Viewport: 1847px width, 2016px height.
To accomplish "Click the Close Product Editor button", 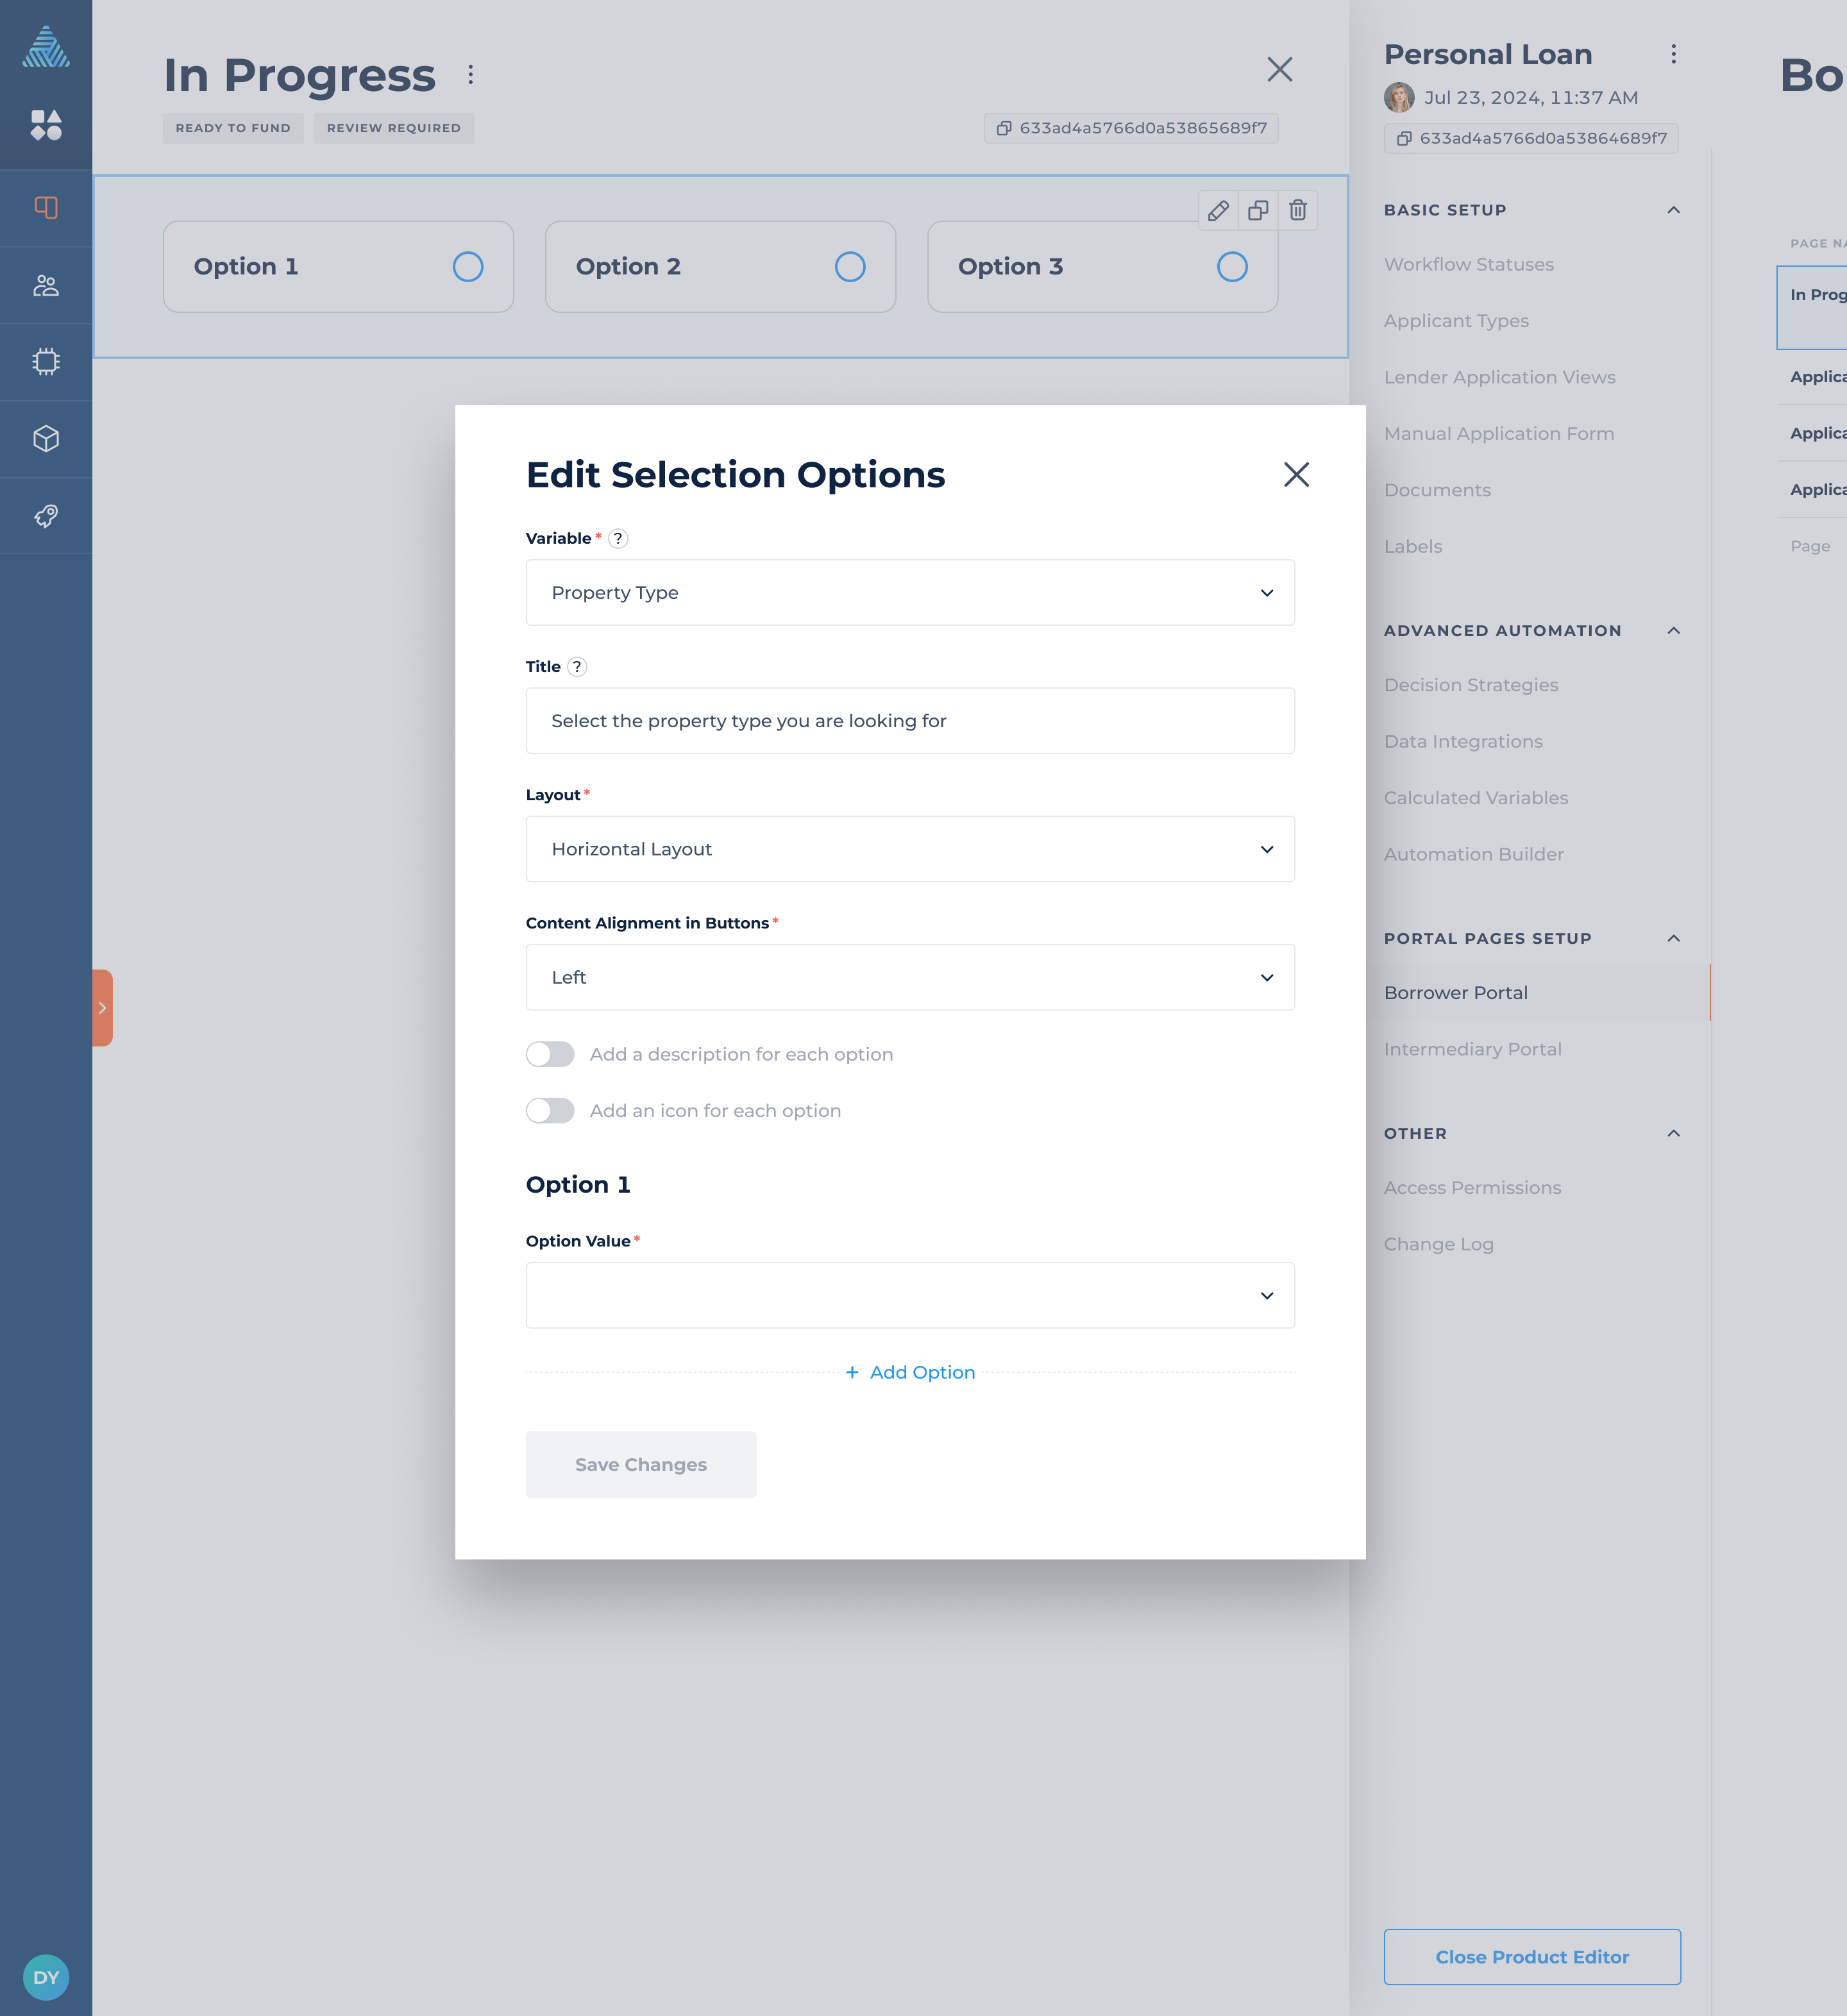I will (1531, 1957).
